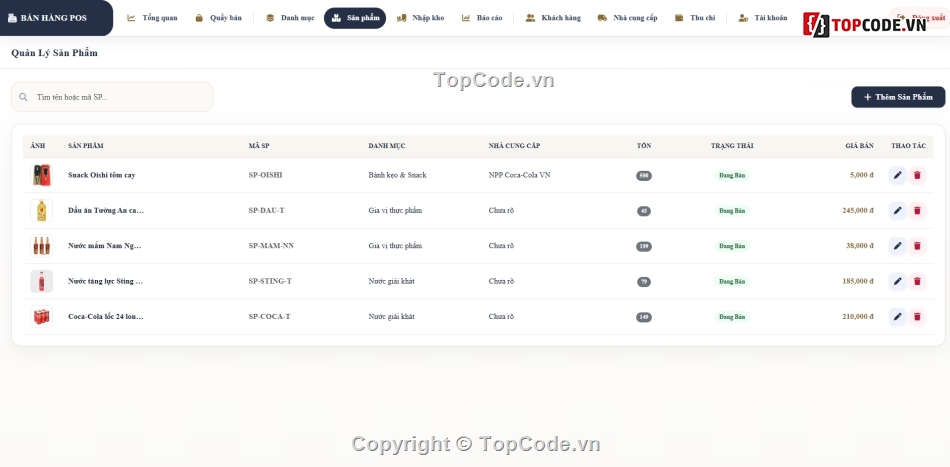Screen dimensions: 950x467
Task: Edit the Coca-Cola lốc 24 lon product
Action: [897, 317]
